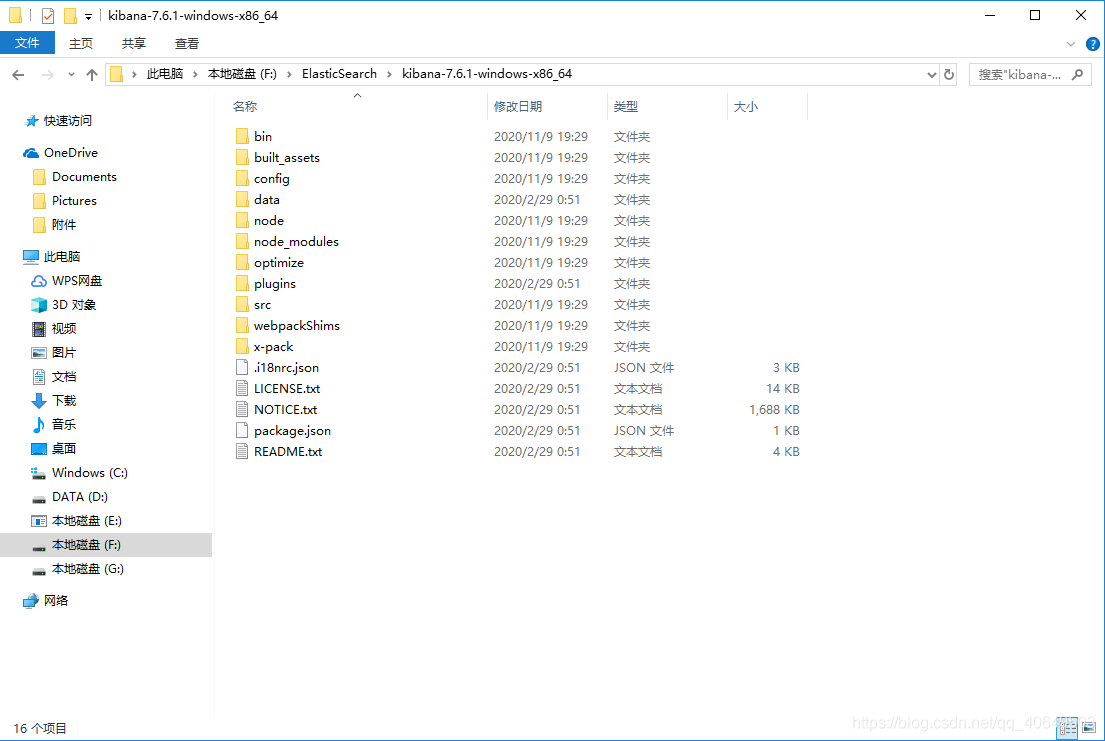Open the 文件 menu tab
Screen dimensions: 1105x741
(x=27, y=43)
